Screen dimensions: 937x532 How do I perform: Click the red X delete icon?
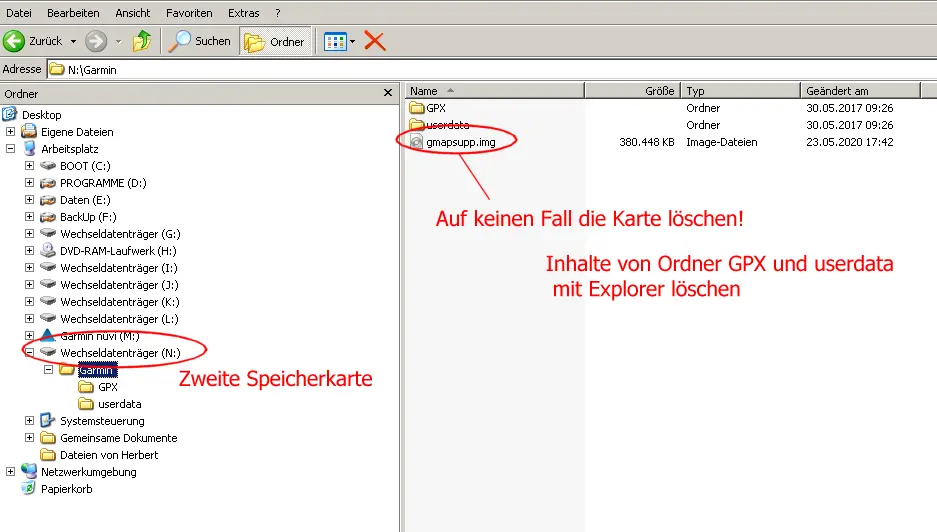tap(375, 41)
